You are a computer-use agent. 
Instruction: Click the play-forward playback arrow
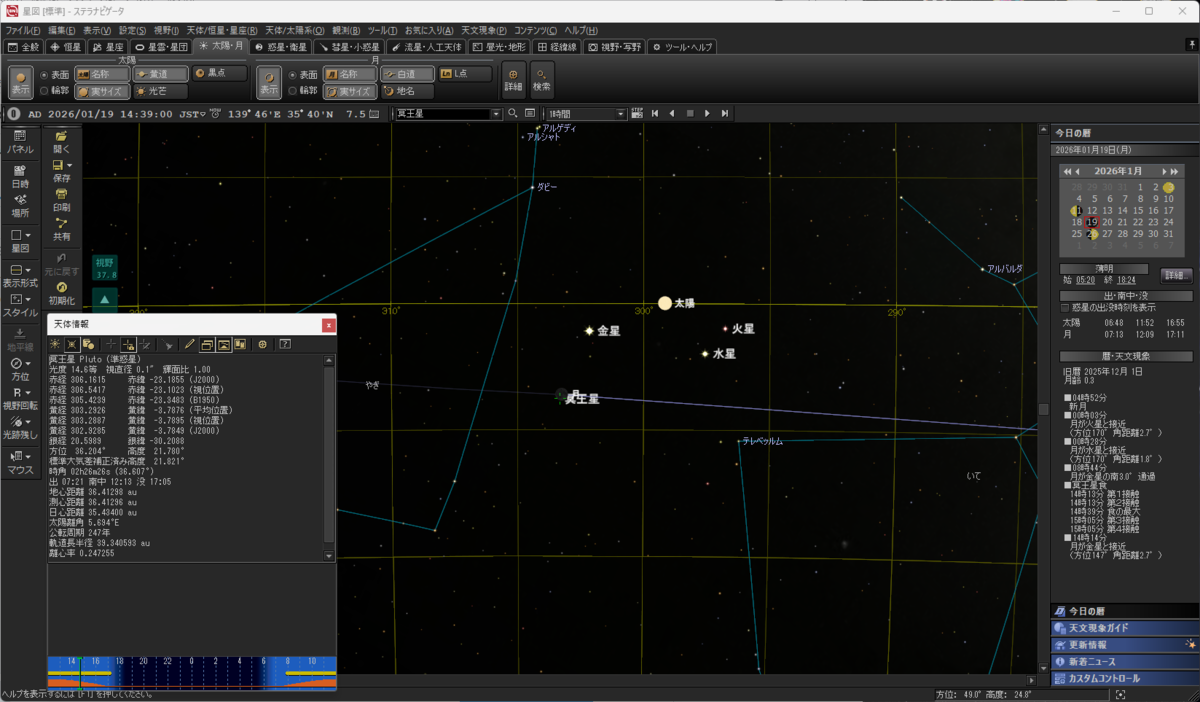pyautogui.click(x=708, y=114)
